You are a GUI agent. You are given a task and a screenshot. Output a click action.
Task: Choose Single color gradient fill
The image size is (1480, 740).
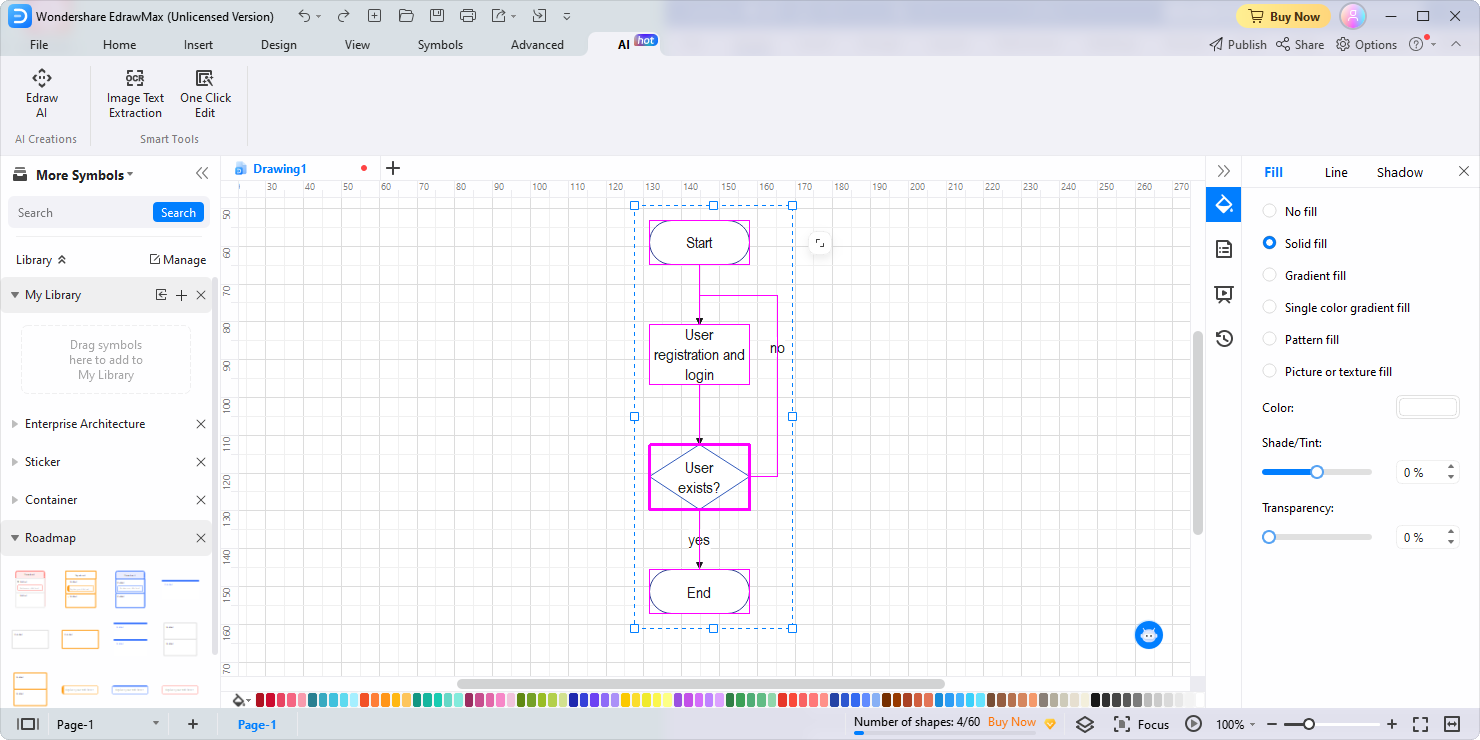pos(1336,307)
